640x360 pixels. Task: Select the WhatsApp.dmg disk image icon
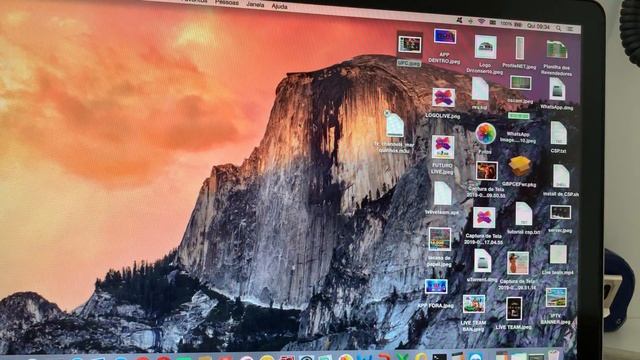557,89
